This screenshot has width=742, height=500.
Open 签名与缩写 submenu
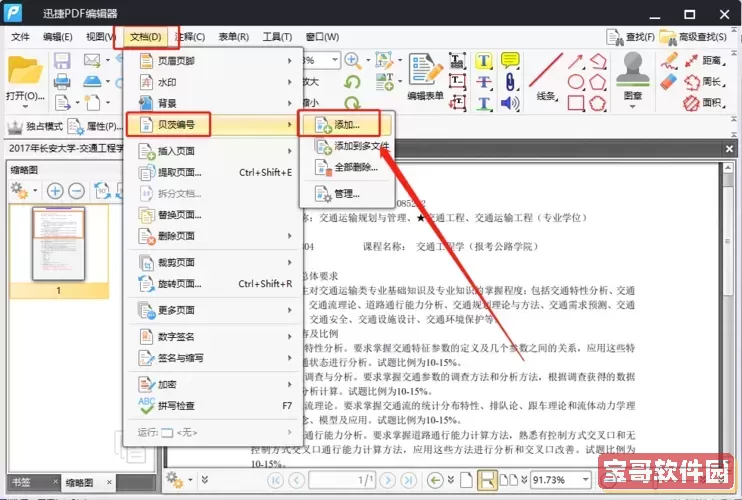(214, 358)
